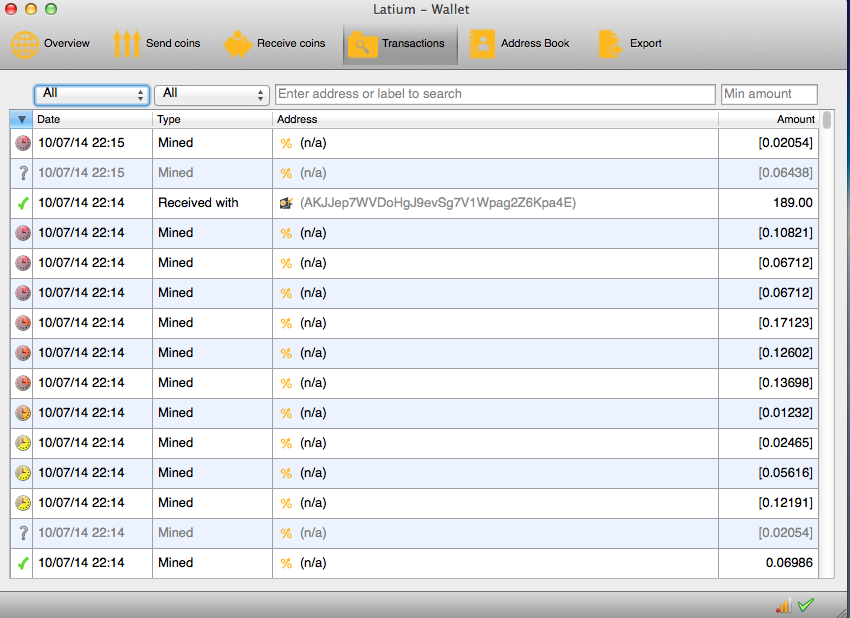
Task: Select the [0.06438] amount
Action: click(x=785, y=172)
